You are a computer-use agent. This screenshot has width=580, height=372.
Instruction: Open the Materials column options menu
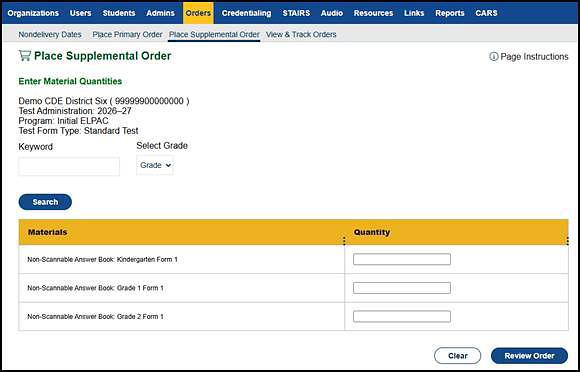(344, 241)
